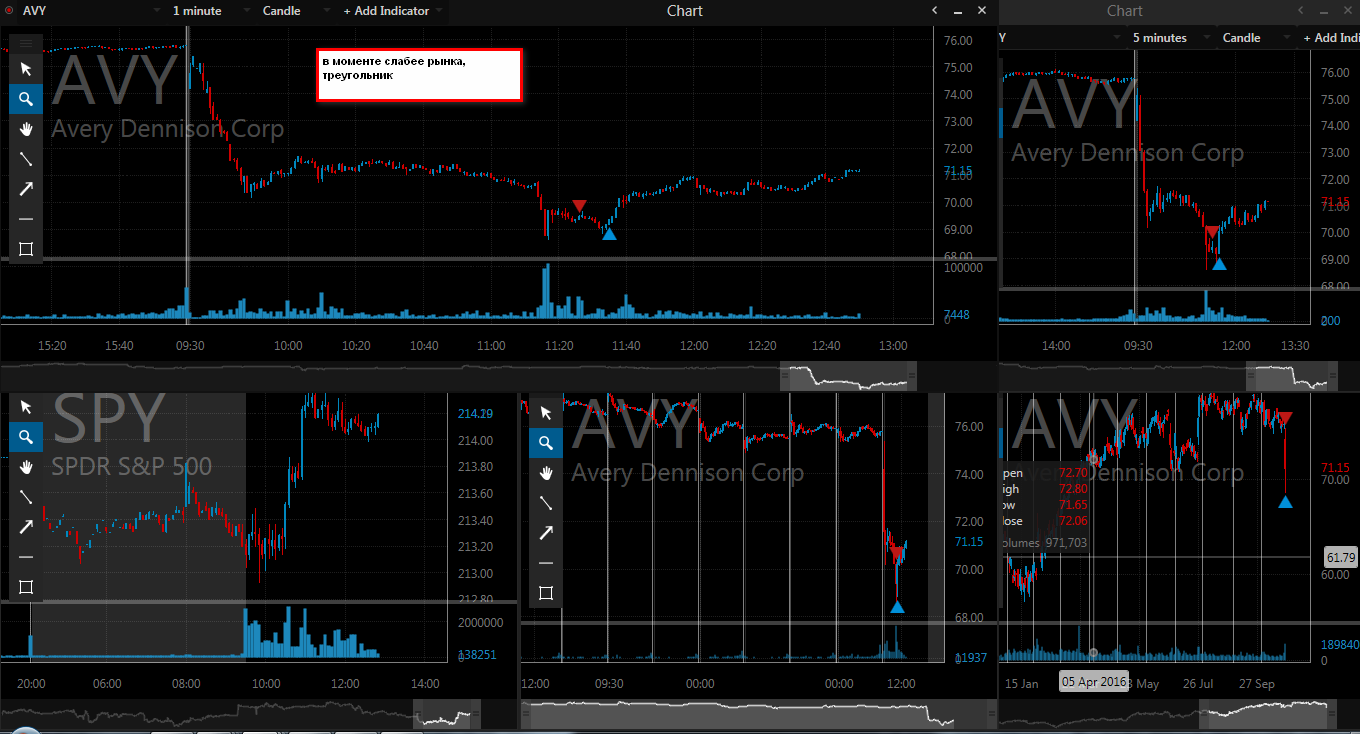
Task: Click the red link circle beside AVY symbol
Action: (8, 11)
